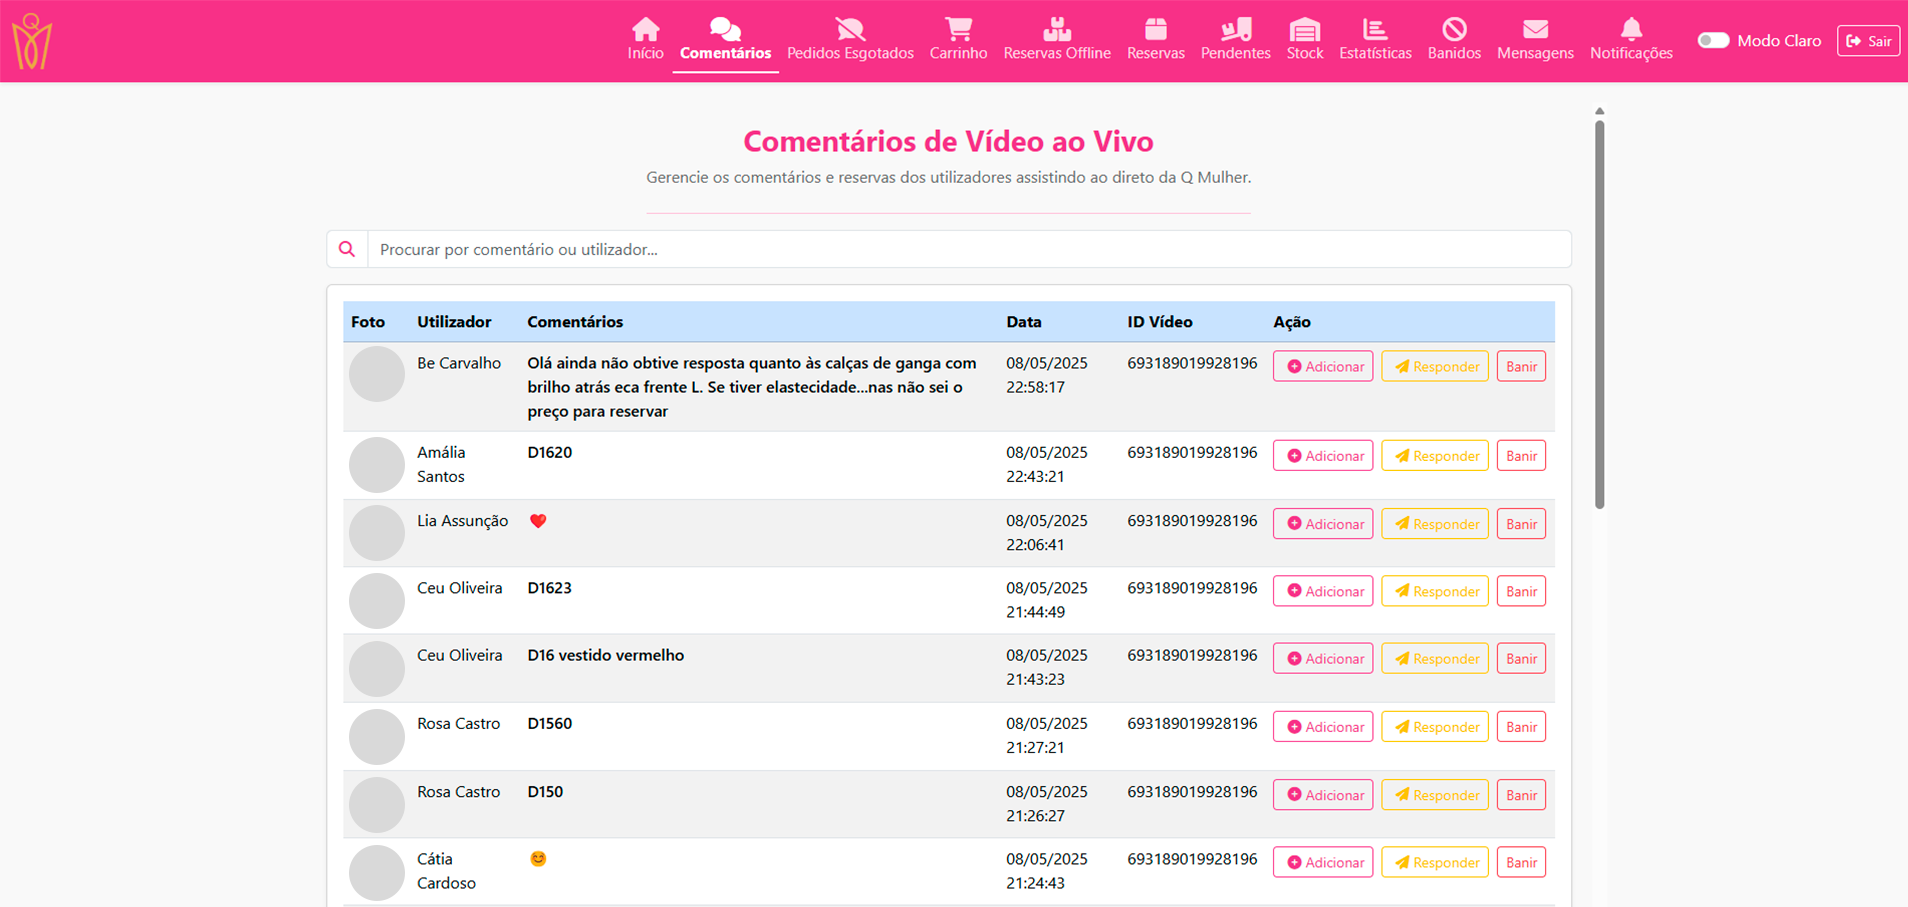Click the Sair logout button
This screenshot has width=1908, height=907.
[x=1868, y=41]
